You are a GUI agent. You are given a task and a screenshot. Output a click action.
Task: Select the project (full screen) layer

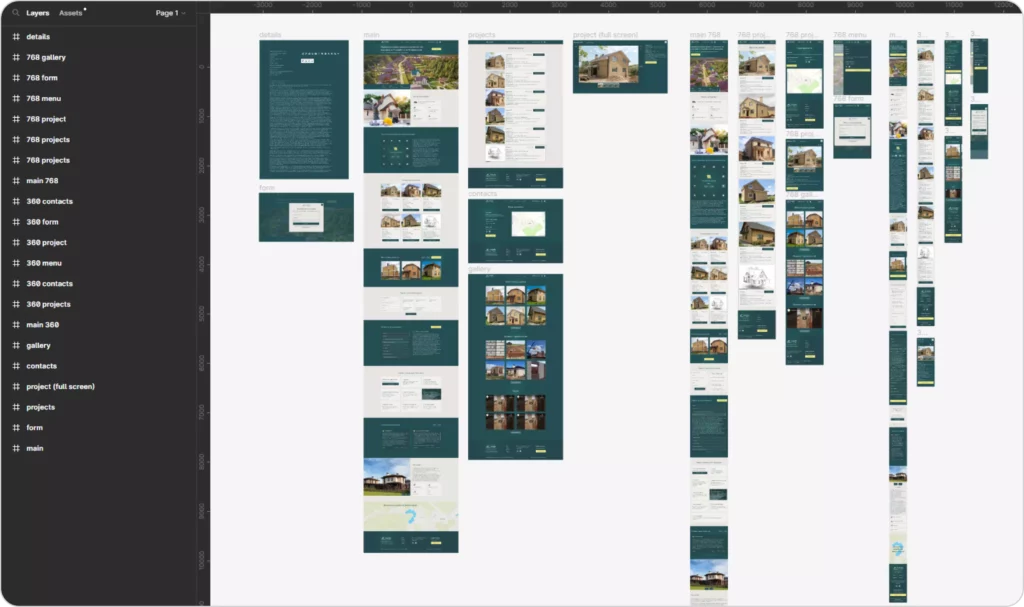[60, 387]
